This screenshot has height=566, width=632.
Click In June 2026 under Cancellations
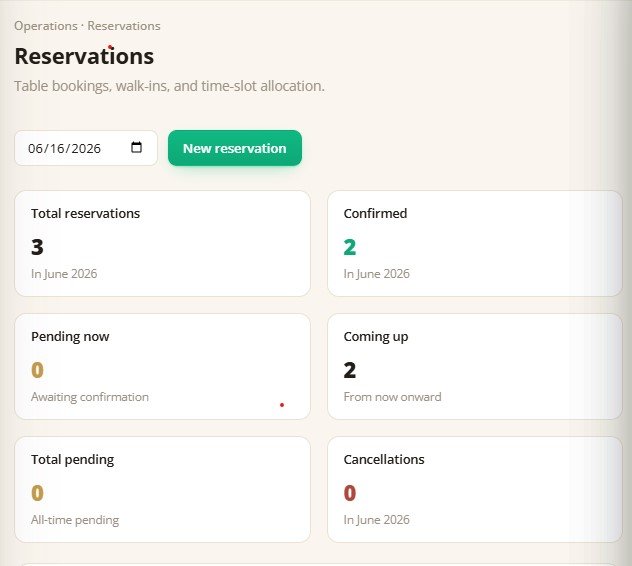[x=376, y=520]
